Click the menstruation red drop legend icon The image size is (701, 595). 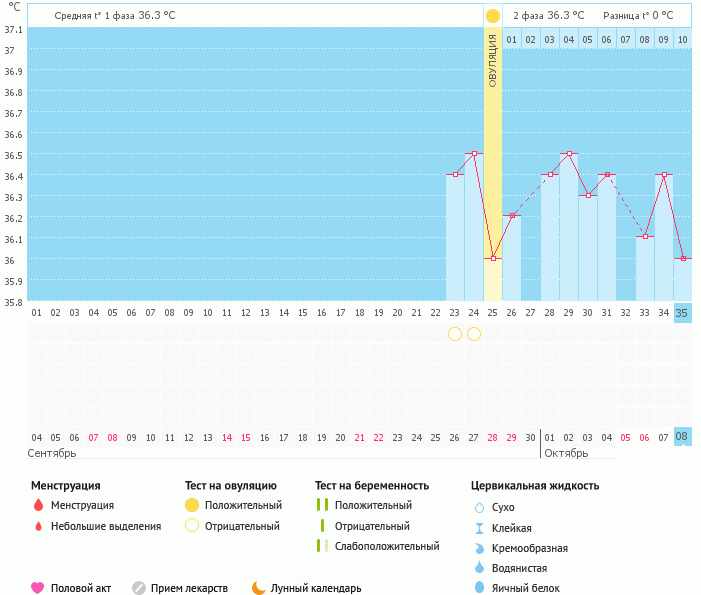click(38, 506)
